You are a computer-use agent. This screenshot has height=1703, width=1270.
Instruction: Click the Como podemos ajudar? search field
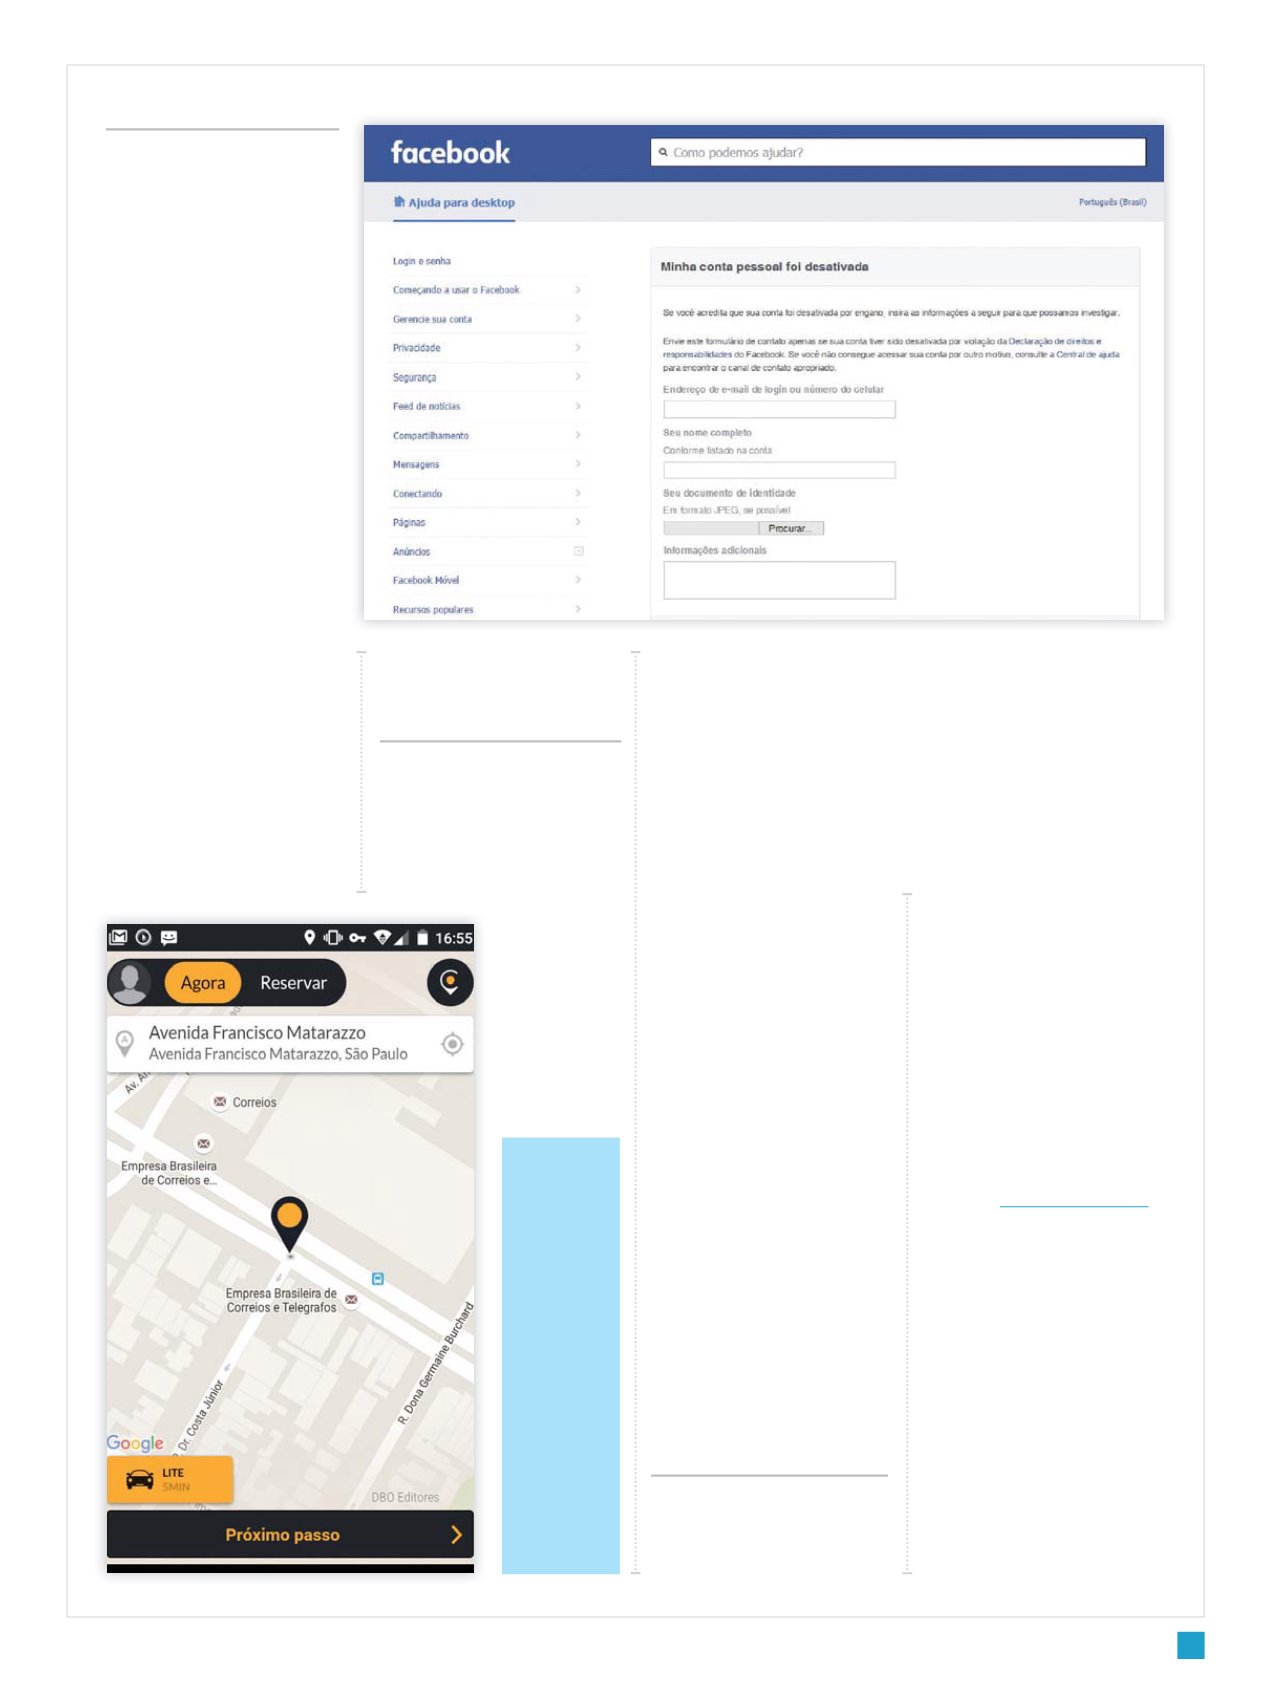pos(898,152)
